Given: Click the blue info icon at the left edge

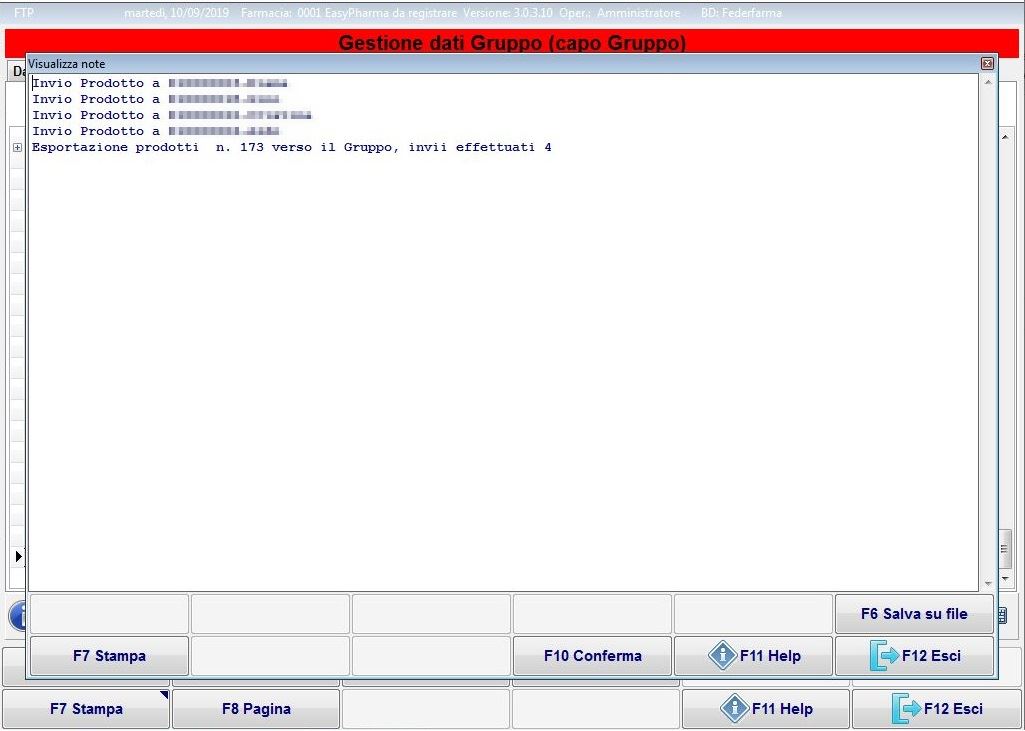Looking at the screenshot, I should pyautogui.click(x=17, y=614).
